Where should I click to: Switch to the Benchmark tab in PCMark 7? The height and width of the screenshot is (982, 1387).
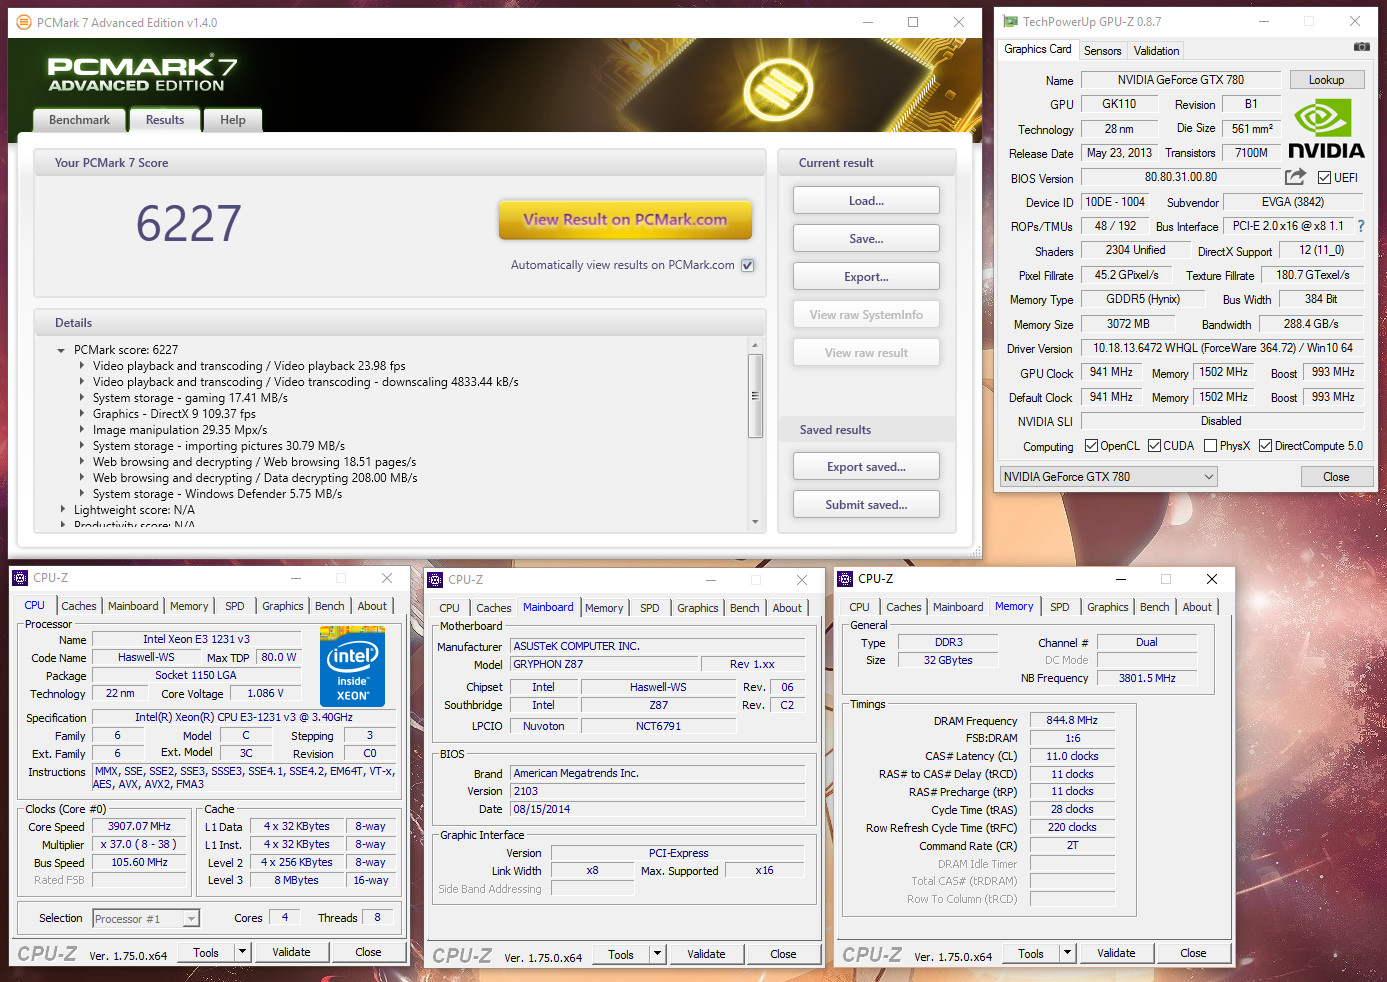click(80, 120)
